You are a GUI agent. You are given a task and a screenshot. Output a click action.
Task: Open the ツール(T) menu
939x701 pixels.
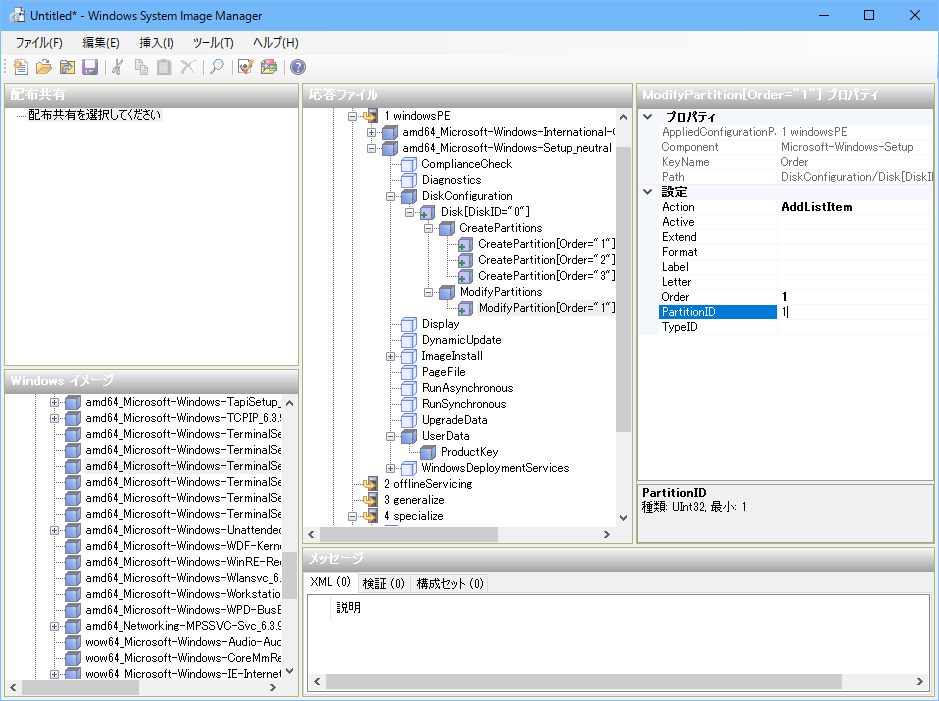213,43
